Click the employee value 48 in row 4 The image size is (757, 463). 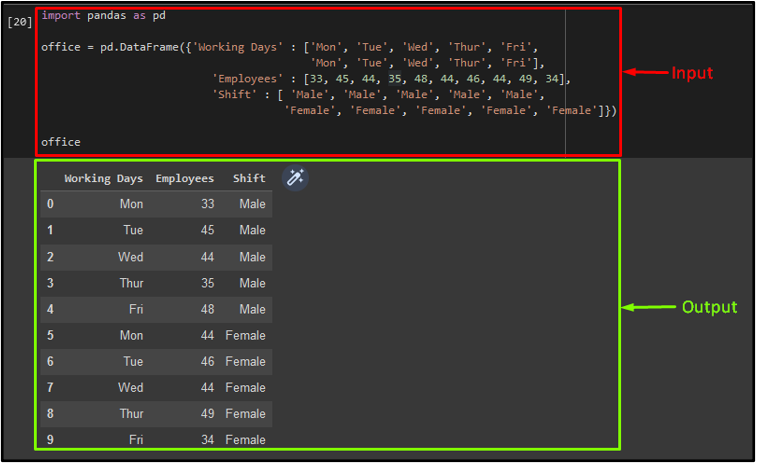[x=207, y=309]
